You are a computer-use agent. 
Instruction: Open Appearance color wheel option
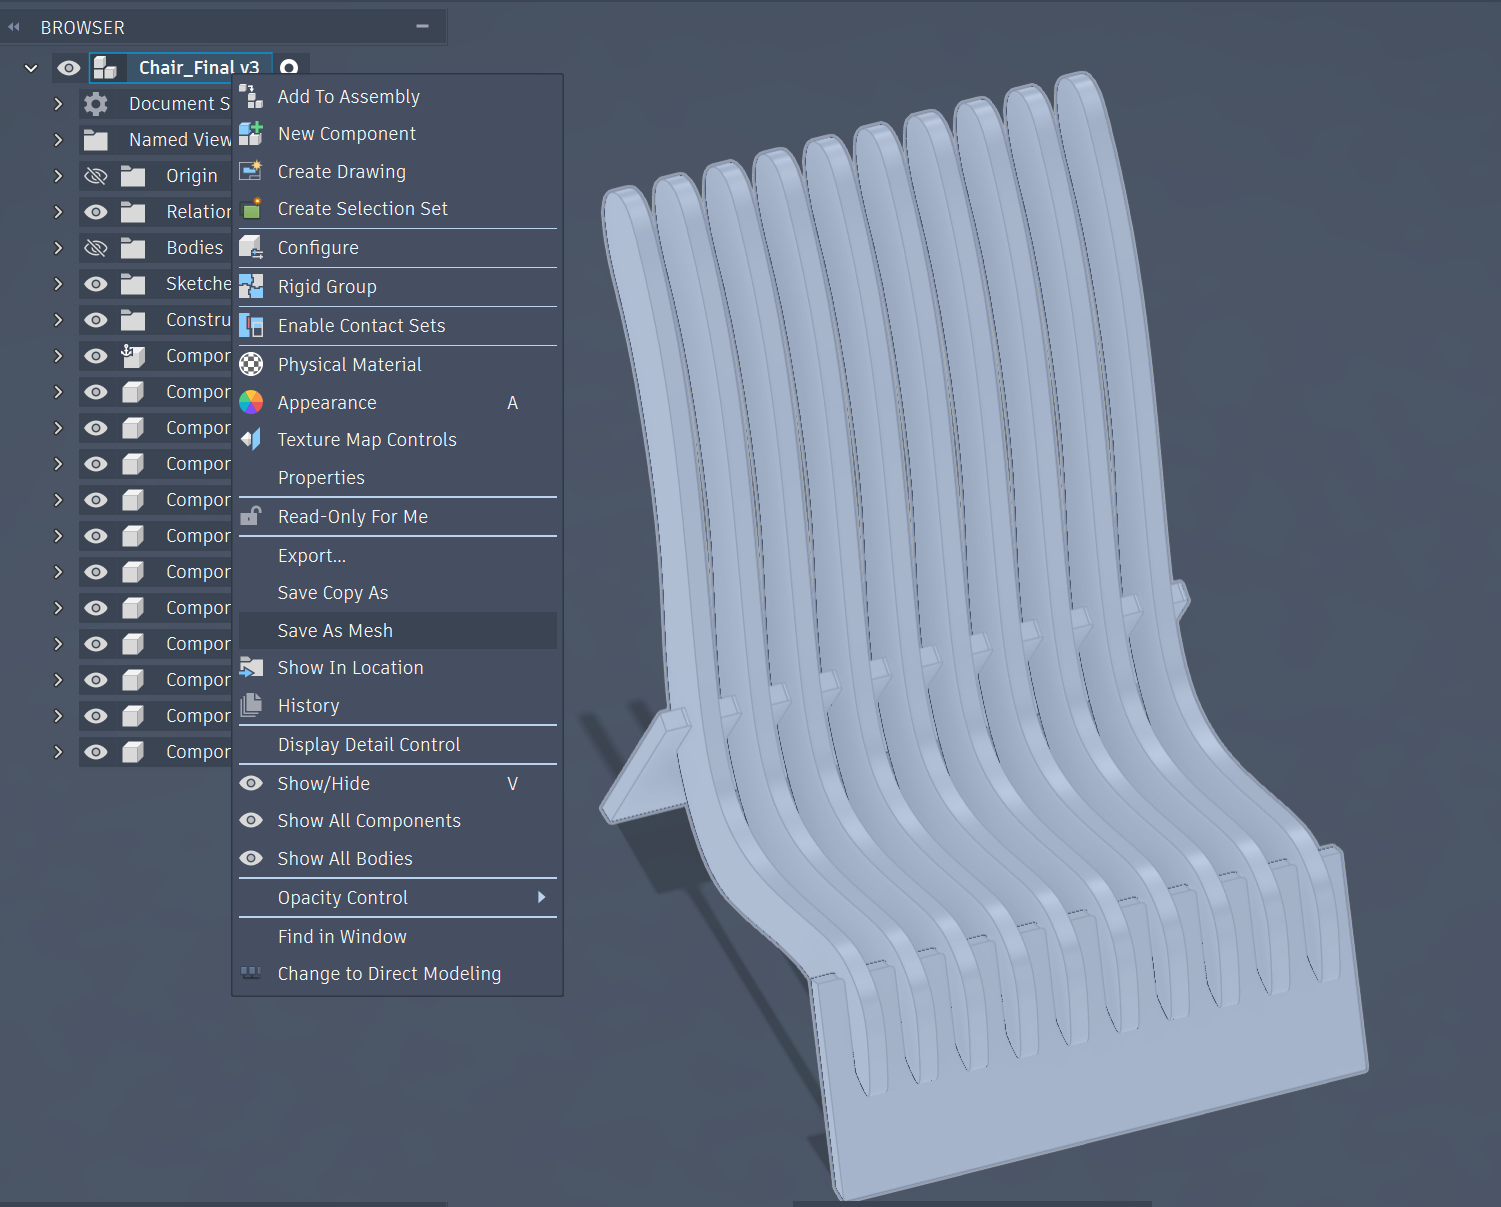(251, 402)
